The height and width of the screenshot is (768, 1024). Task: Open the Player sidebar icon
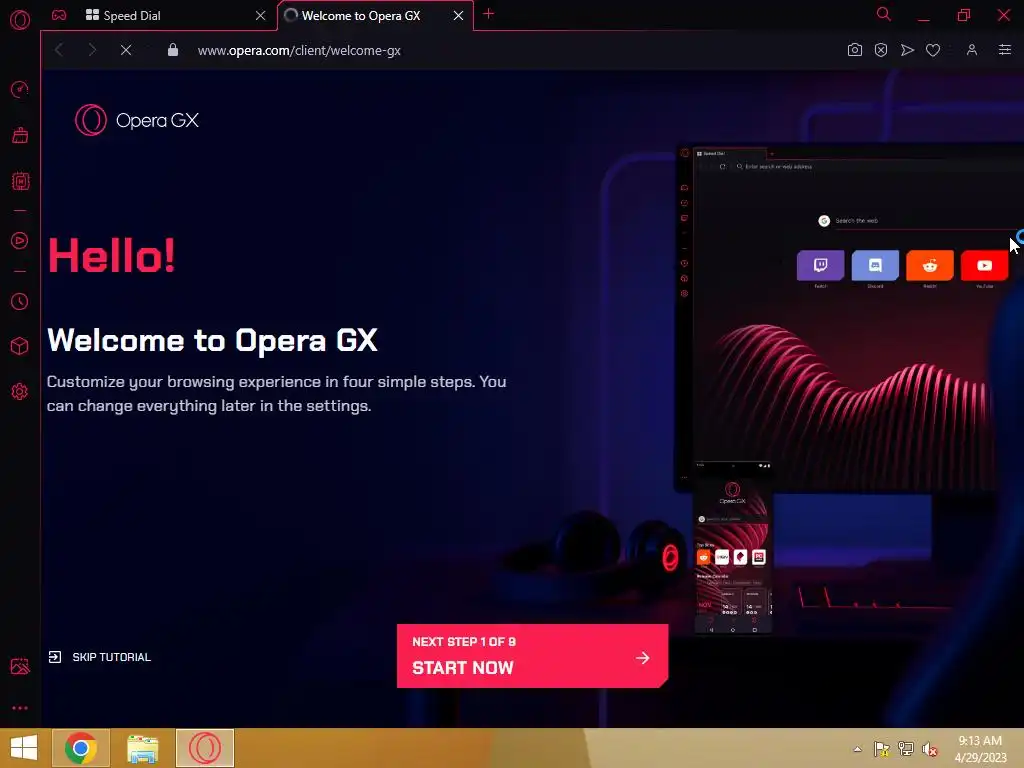pos(20,240)
